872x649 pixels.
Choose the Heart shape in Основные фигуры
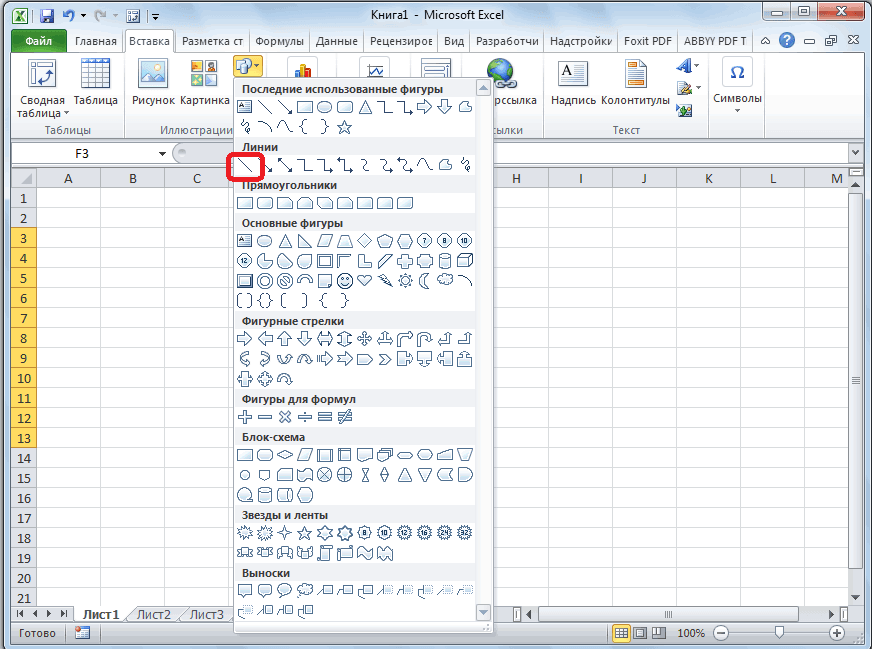(x=364, y=281)
